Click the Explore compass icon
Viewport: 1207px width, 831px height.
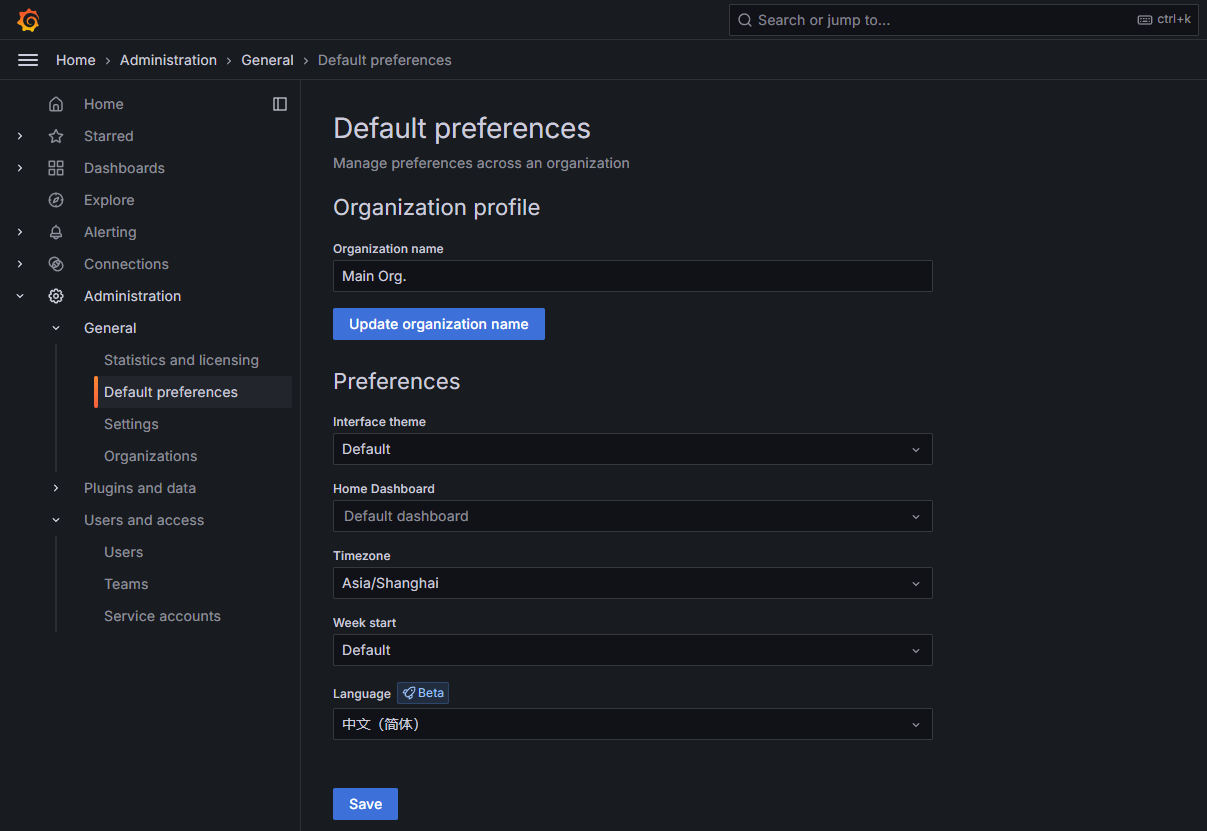point(56,200)
